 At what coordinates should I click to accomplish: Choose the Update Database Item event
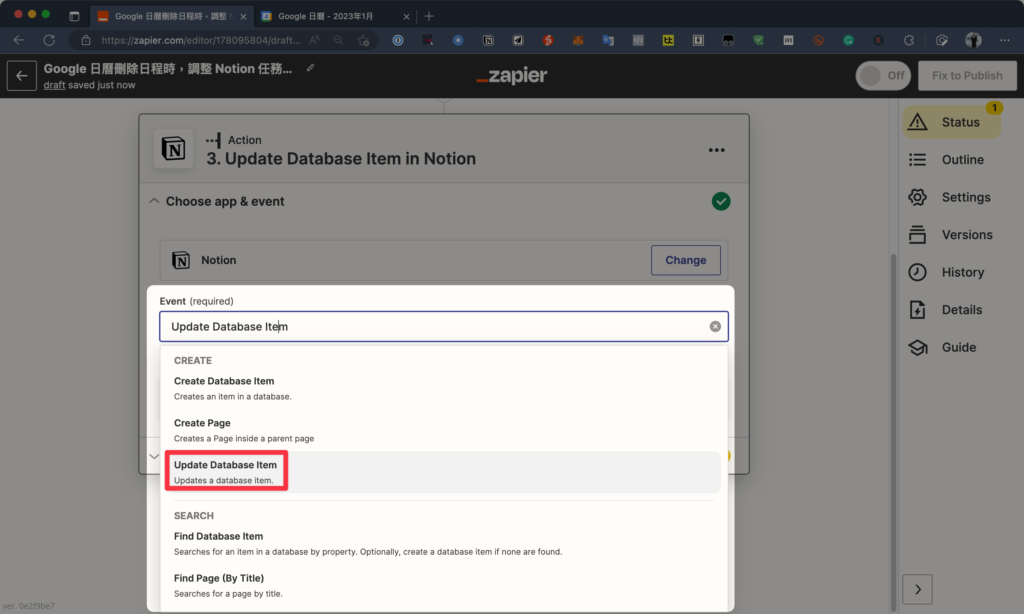(x=443, y=472)
